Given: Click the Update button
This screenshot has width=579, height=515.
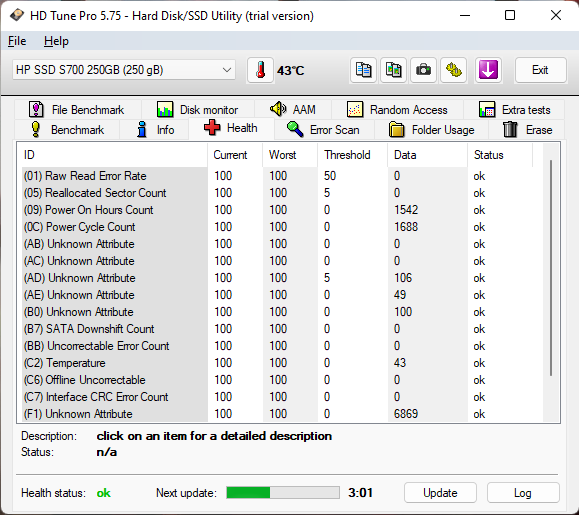Looking at the screenshot, I should (x=440, y=493).
